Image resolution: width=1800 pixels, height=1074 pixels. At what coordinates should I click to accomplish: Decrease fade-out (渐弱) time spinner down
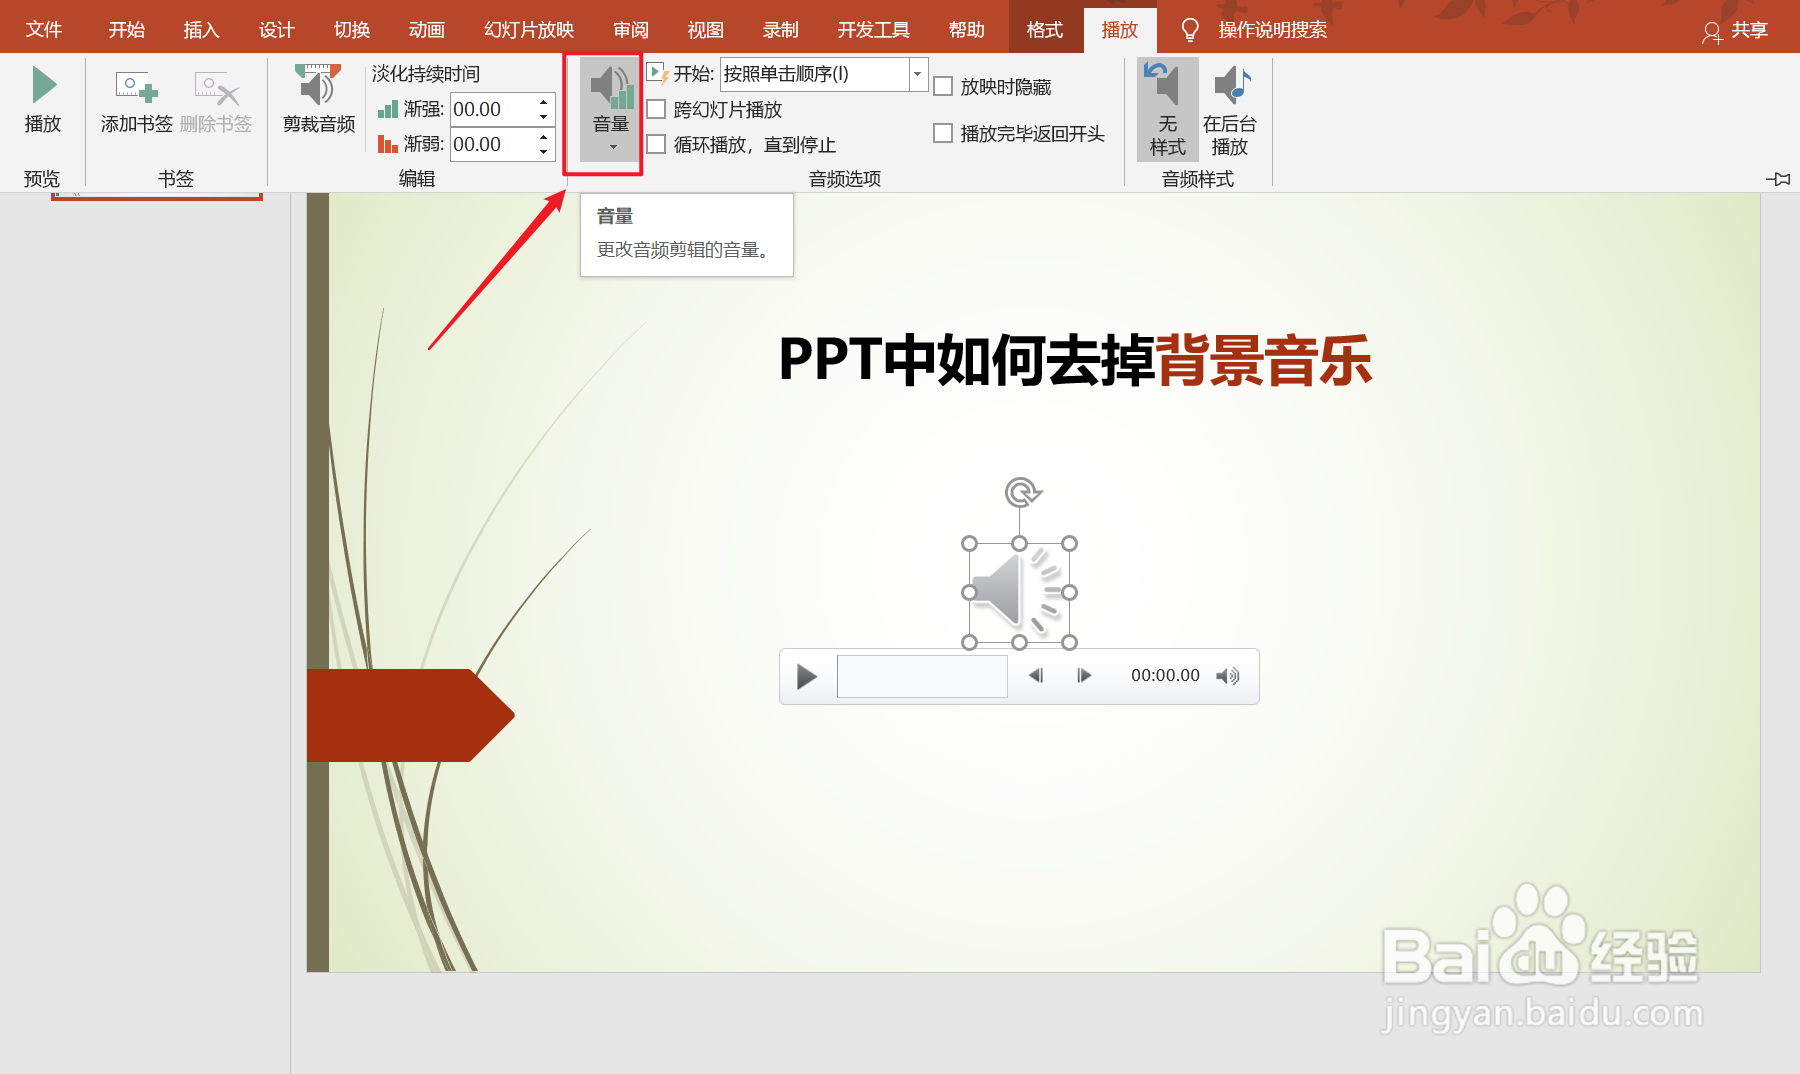click(543, 152)
